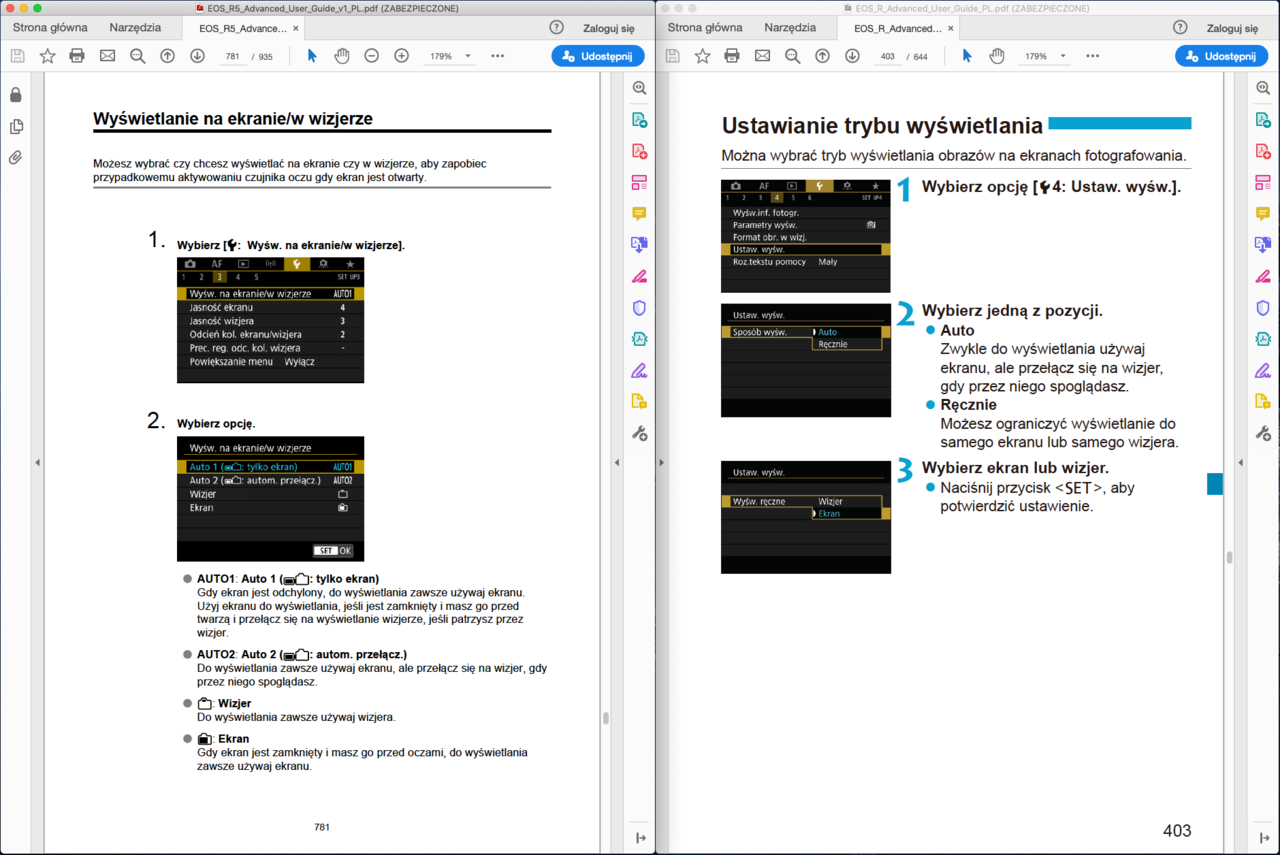The height and width of the screenshot is (855, 1280).
Task: Show page thumbnails panel in left sidebar
Action: 16,126
